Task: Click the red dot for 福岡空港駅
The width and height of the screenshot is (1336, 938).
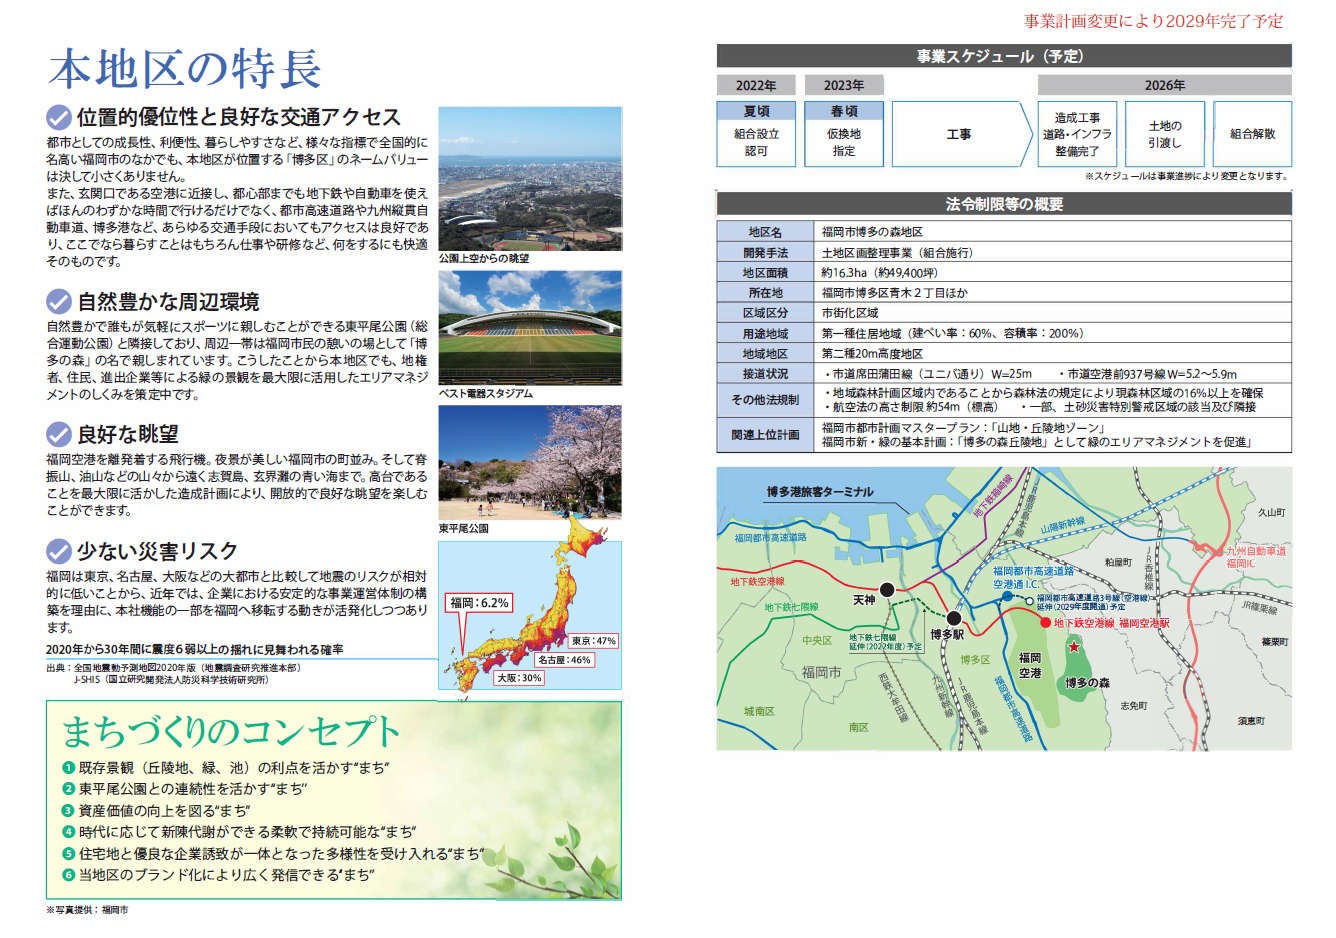Action: pyautogui.click(x=1046, y=622)
